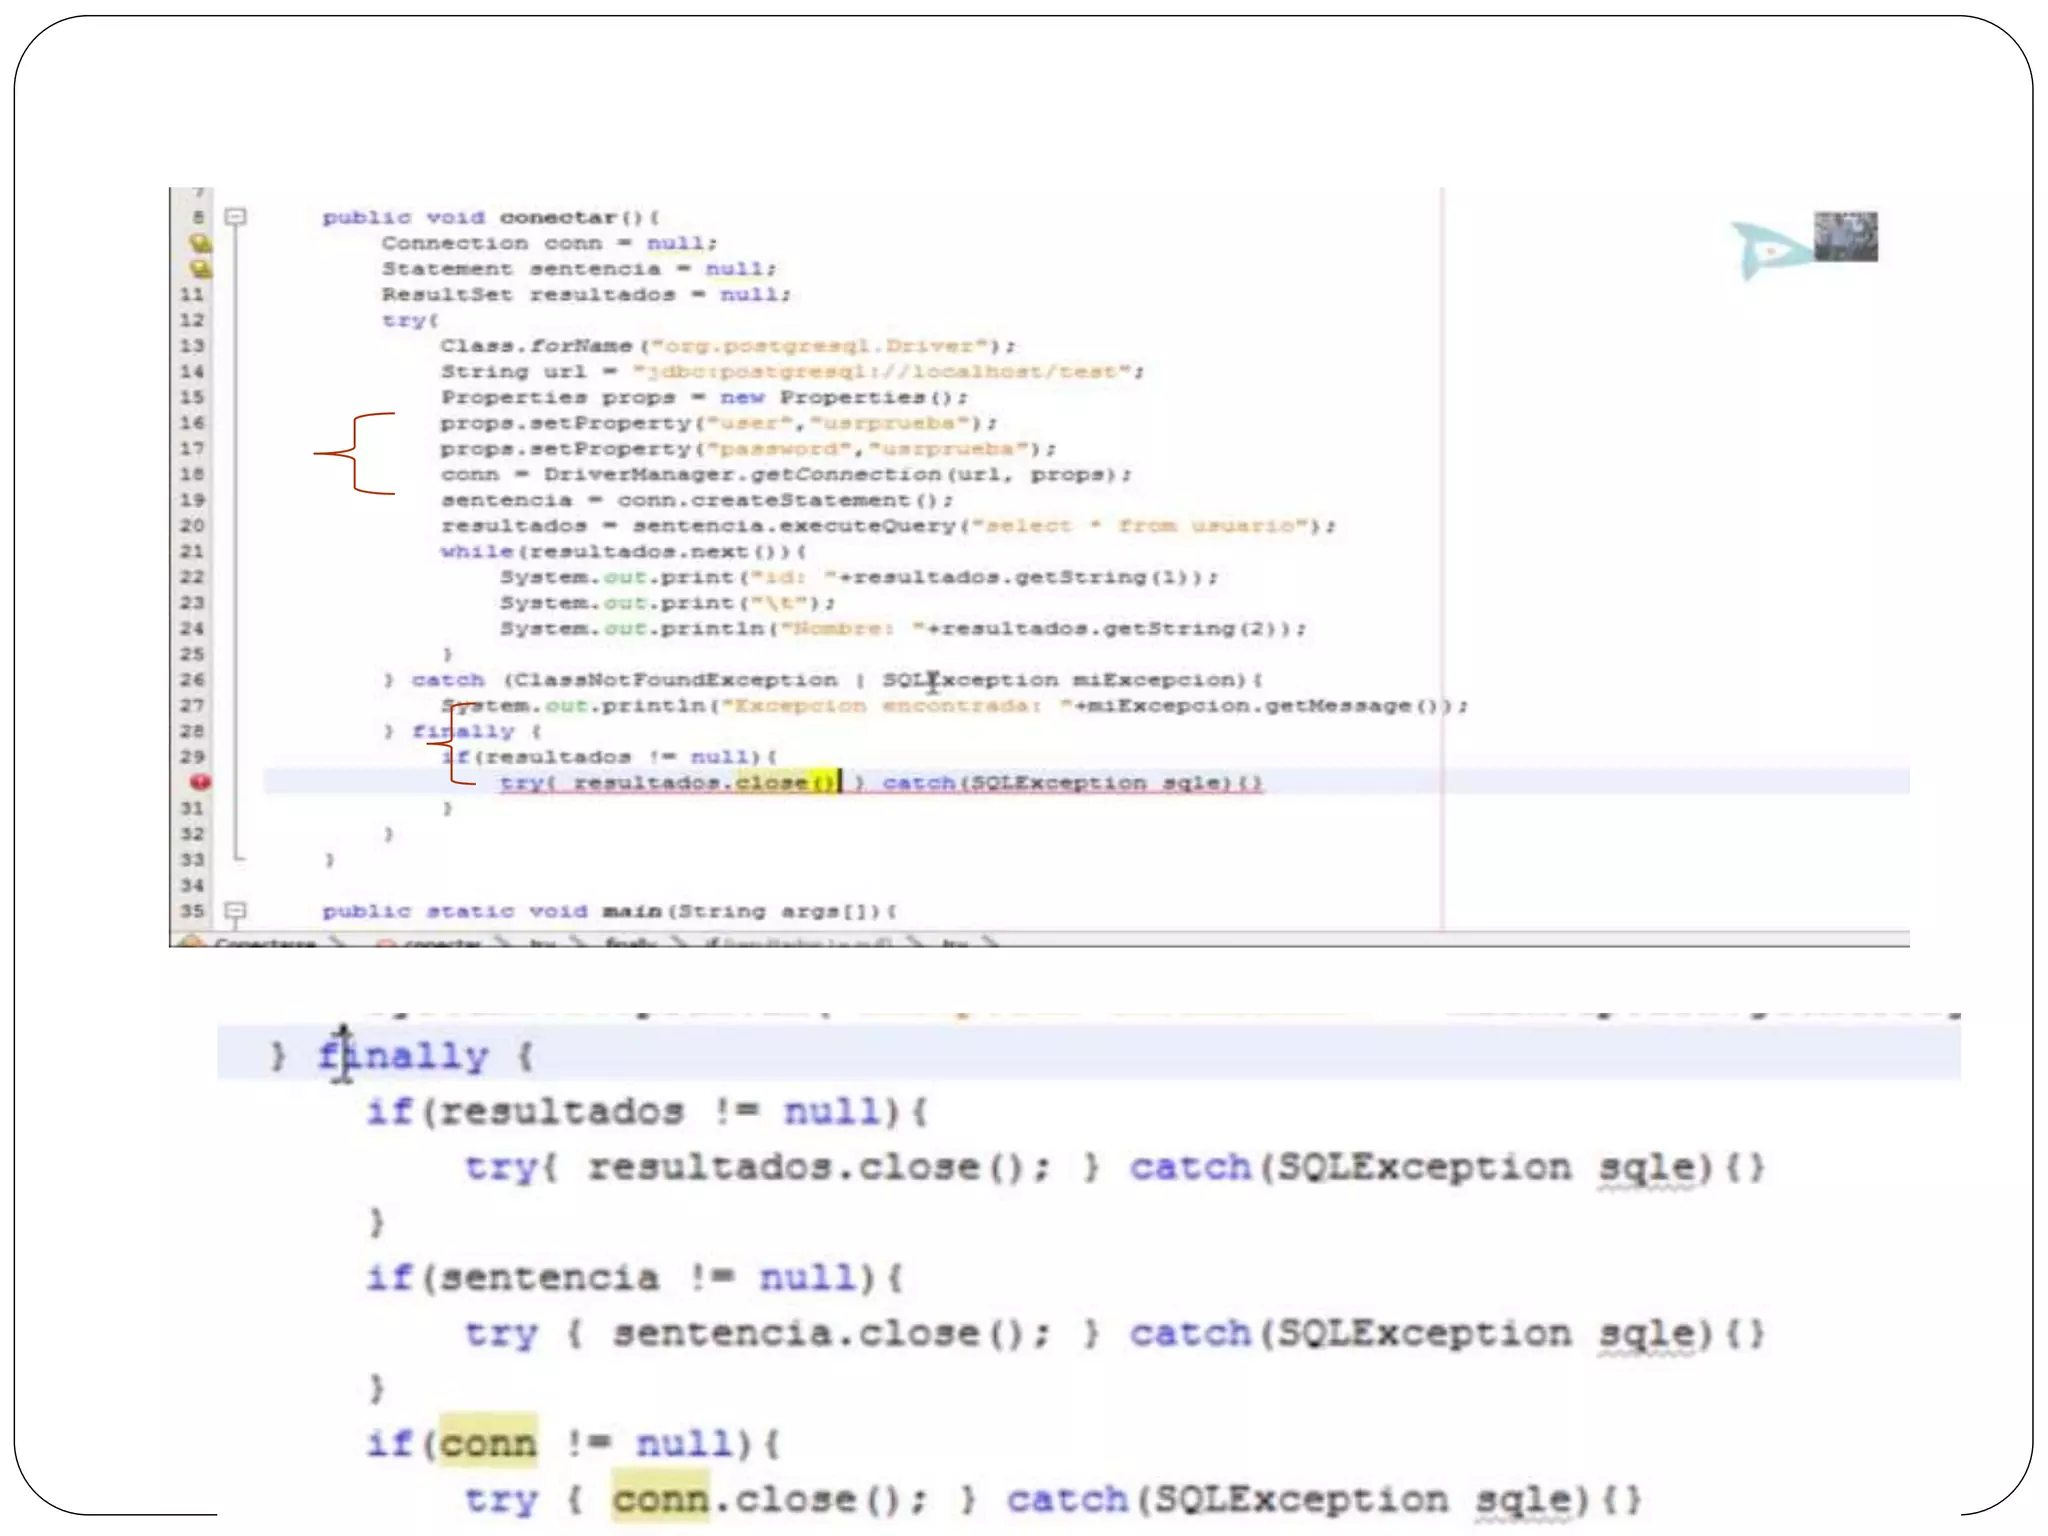Click the underlined sqle in the resultados catch
This screenshot has height=1536, width=2048.
pyautogui.click(x=1646, y=1167)
